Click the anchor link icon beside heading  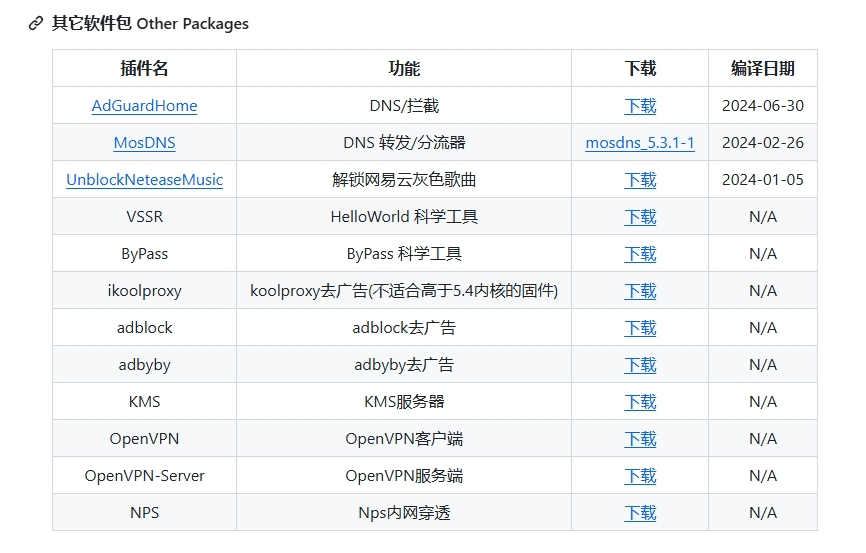(36, 23)
